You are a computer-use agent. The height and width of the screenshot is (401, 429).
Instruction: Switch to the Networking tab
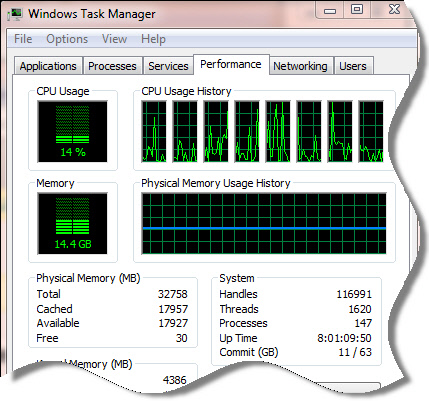[x=300, y=66]
